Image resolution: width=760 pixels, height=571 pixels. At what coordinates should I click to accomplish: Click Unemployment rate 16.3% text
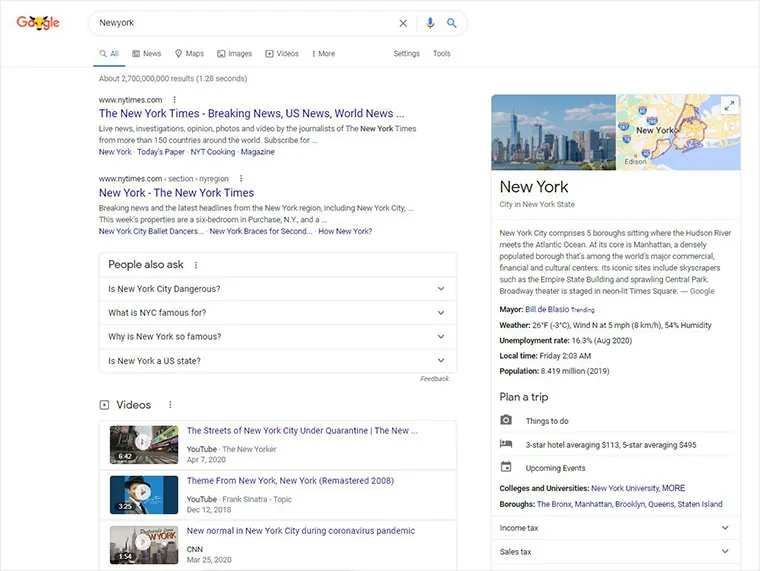566,341
